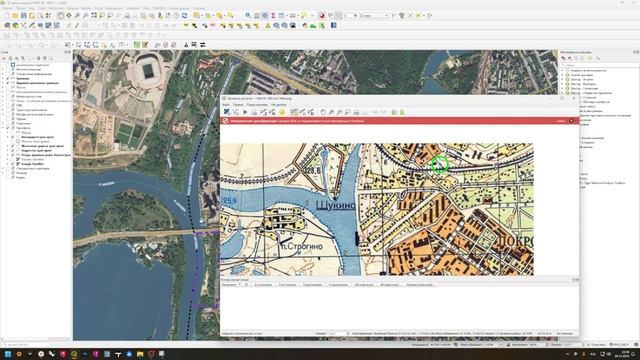Pan the Georeferencer raster canvas
The width and height of the screenshot is (640, 360).
pos(323,112)
